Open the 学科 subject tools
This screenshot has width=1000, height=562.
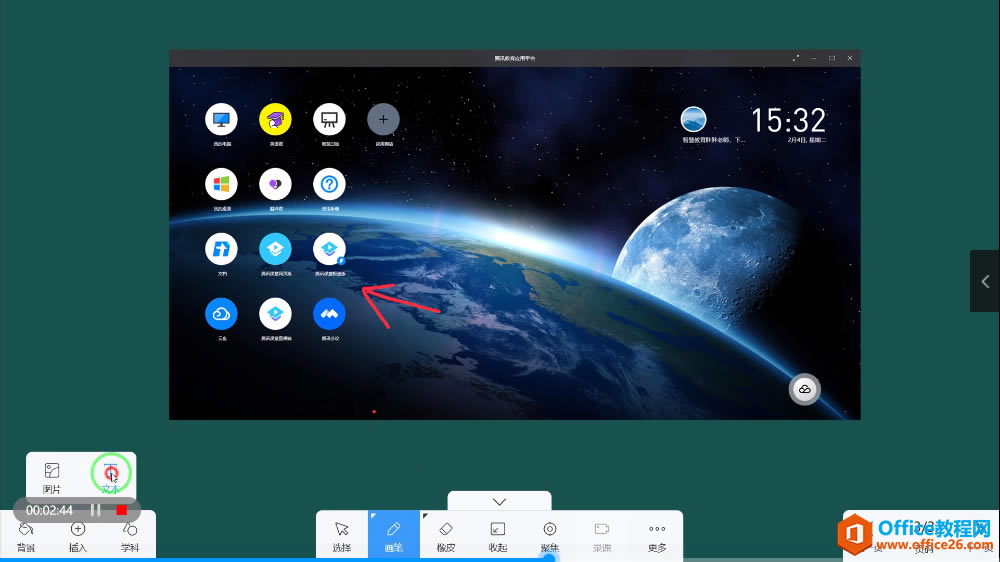click(129, 536)
